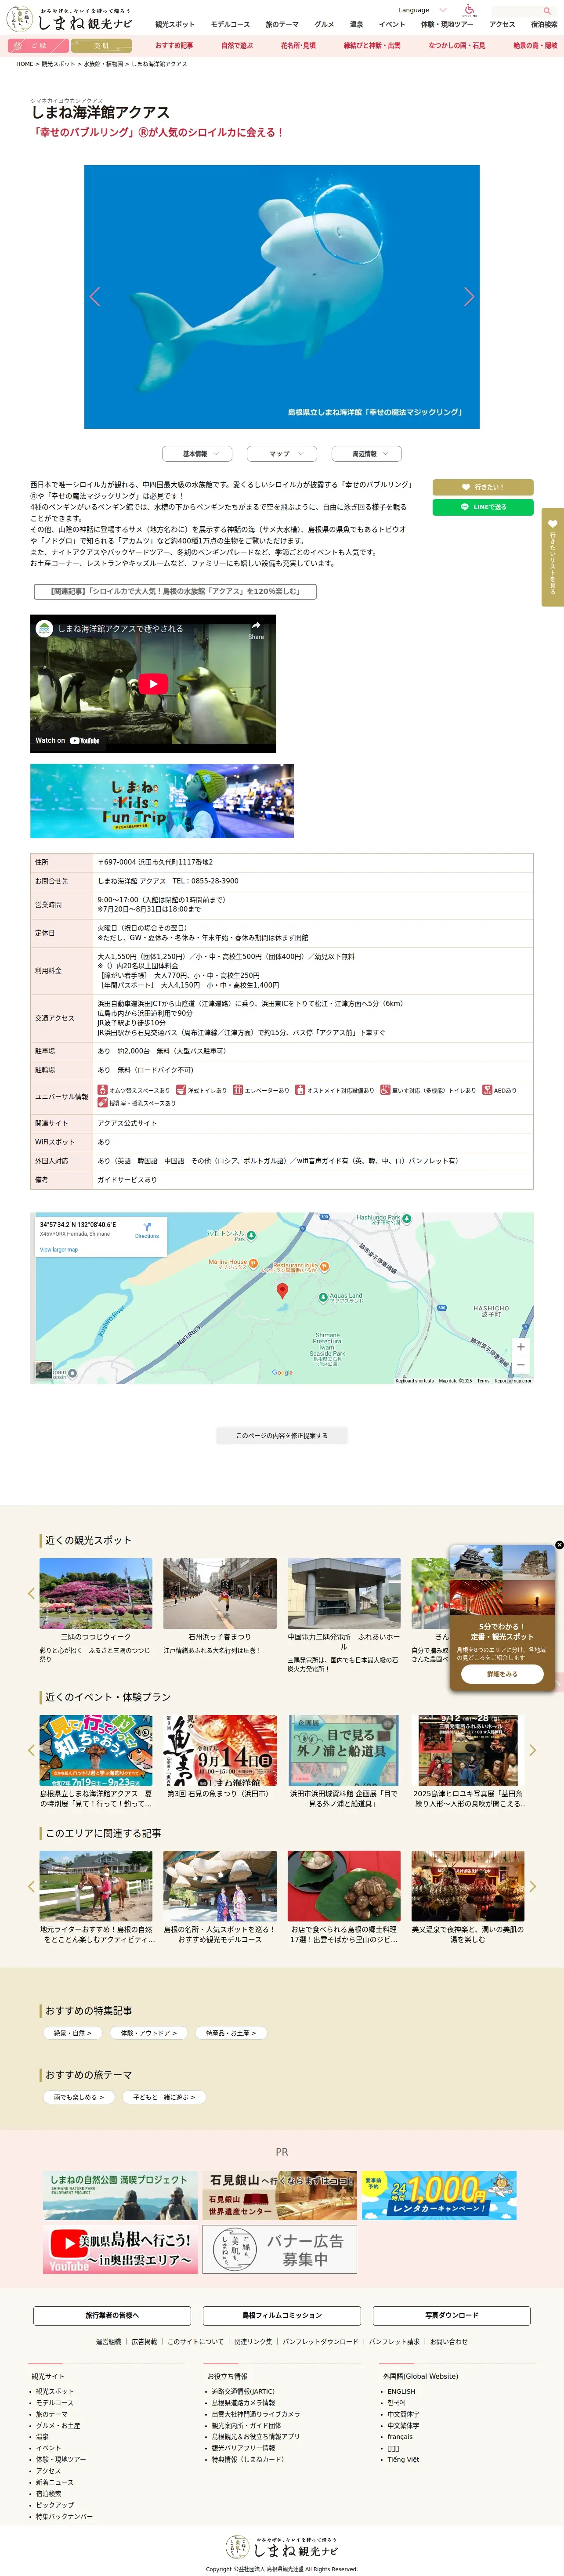Open the 体験・現地ツアー dropdown menu
The height and width of the screenshot is (2576, 564).
(447, 24)
